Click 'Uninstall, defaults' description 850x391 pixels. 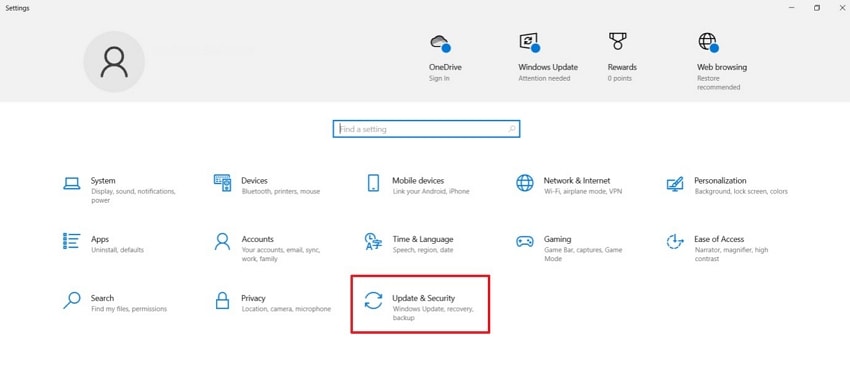point(117,250)
